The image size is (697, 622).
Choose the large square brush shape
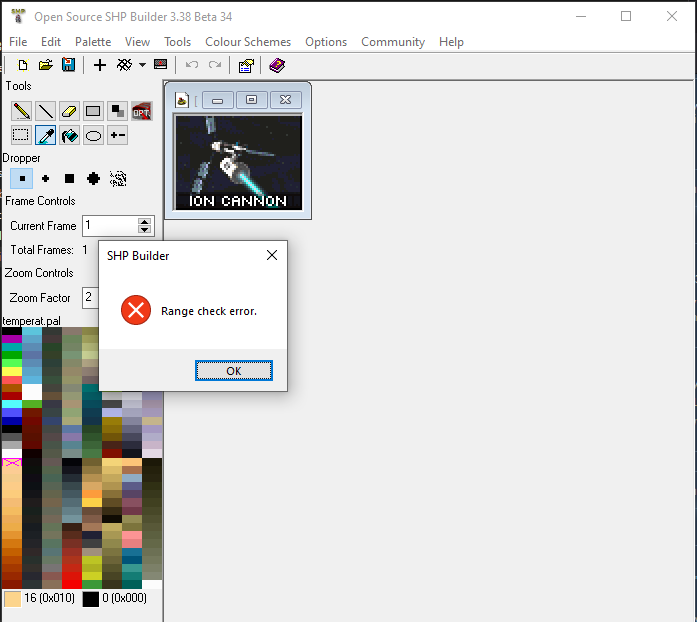[69, 179]
